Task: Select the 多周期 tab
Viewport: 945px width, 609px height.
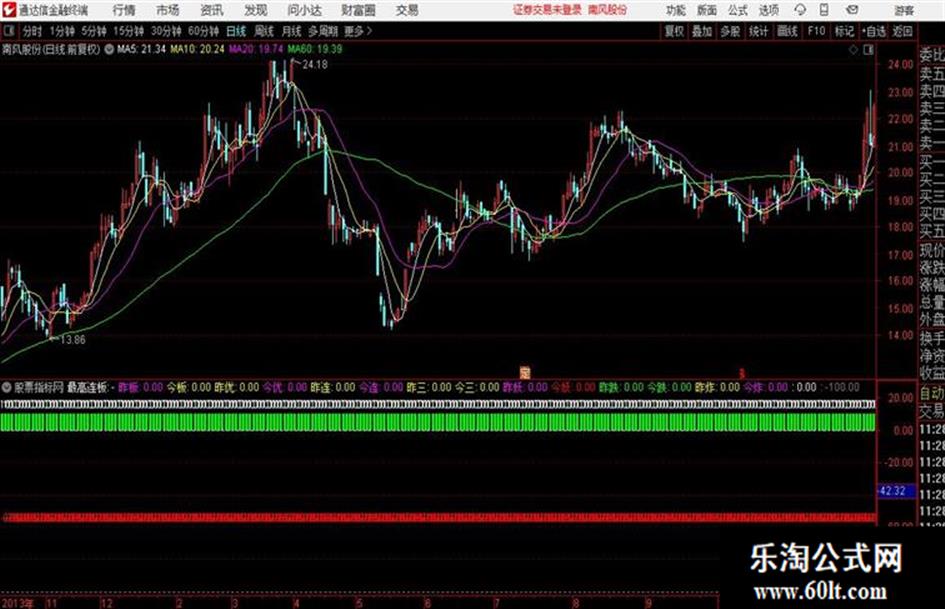Action: tap(323, 31)
